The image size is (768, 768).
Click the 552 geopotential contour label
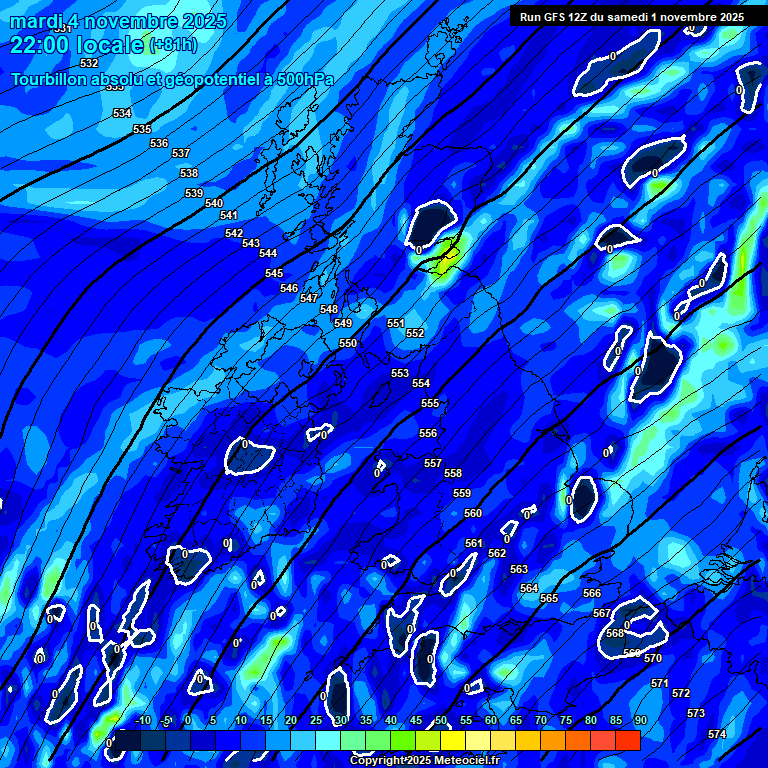tap(415, 333)
